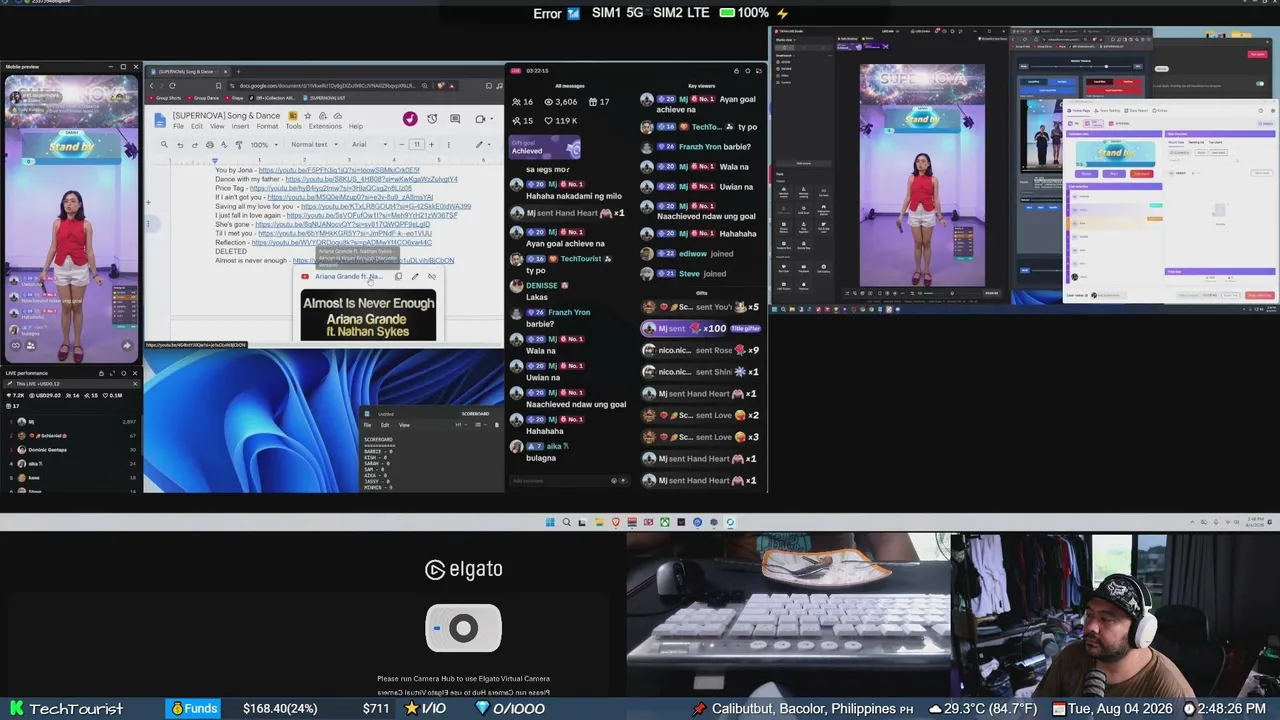Open the Tools menu in Google Docs
The image size is (1280, 720).
pos(293,127)
